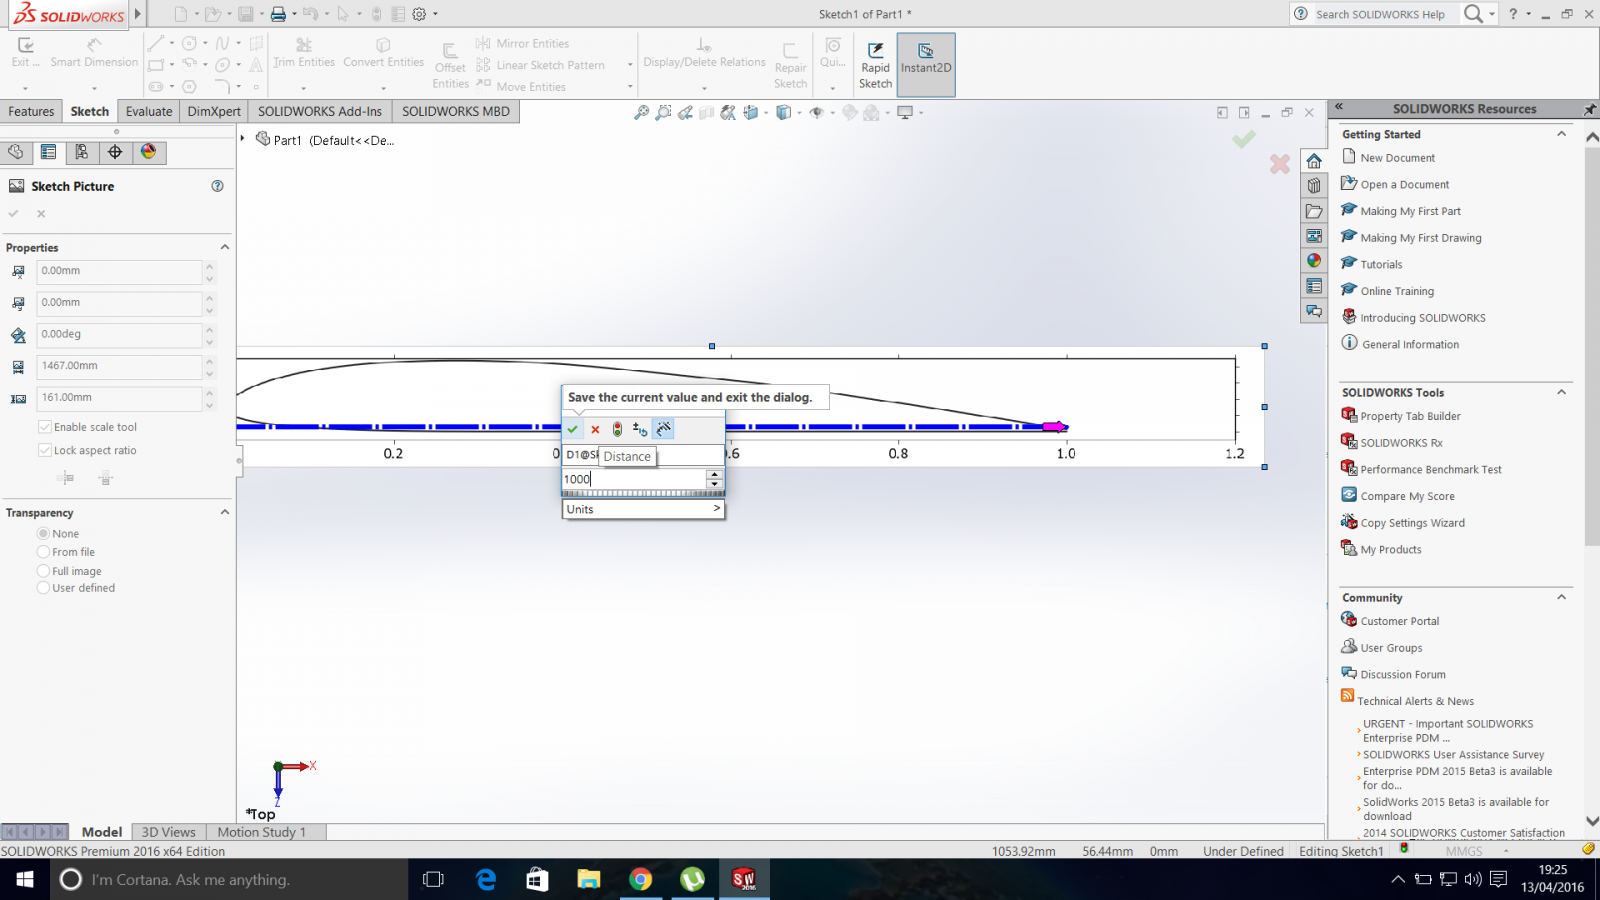Open SOLIDWORKS Resources home icon in task pane

point(1314,161)
